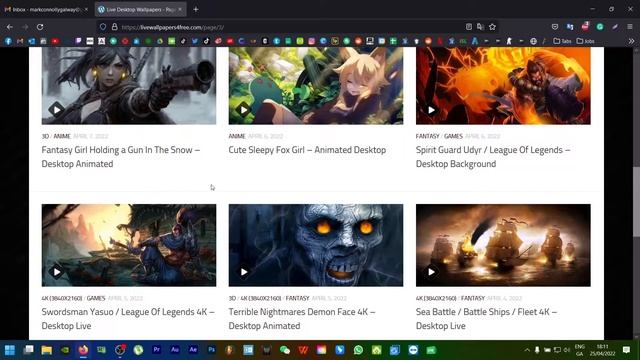Image resolution: width=640 pixels, height=360 pixels.
Task: Show hidden system tray icons
Action: [x=527, y=350]
